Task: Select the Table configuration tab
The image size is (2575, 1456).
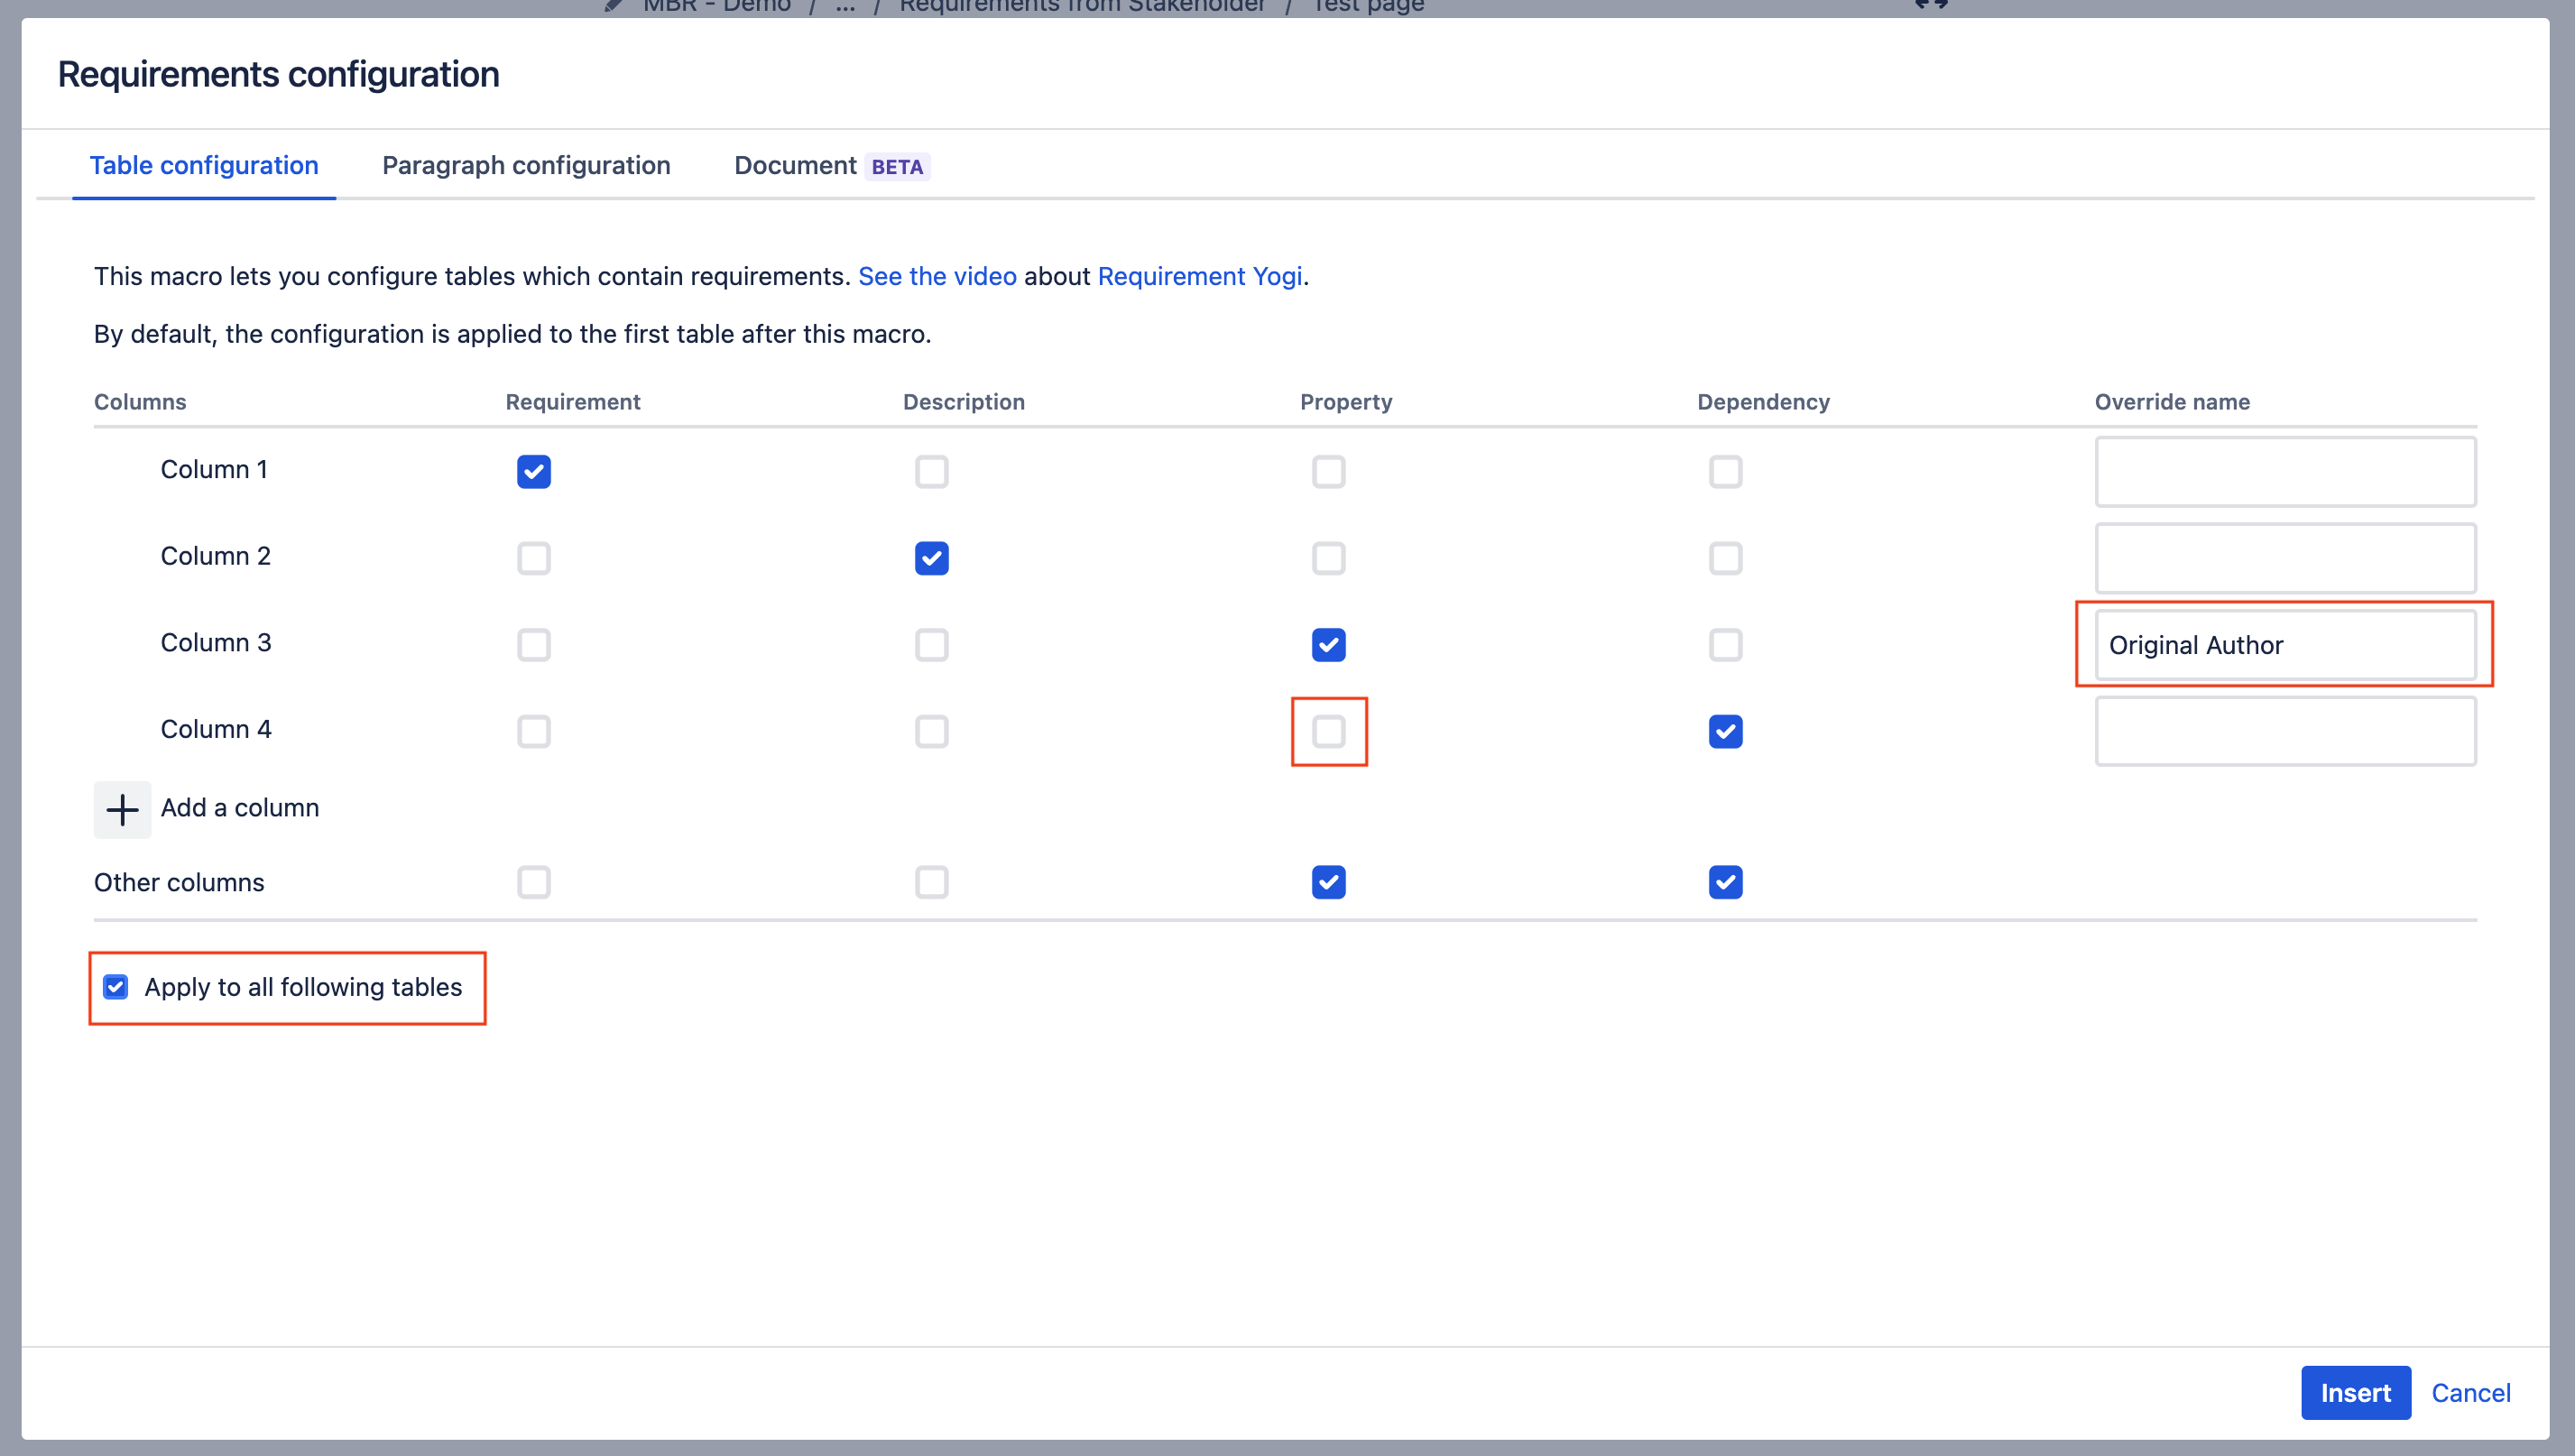Action: point(204,165)
